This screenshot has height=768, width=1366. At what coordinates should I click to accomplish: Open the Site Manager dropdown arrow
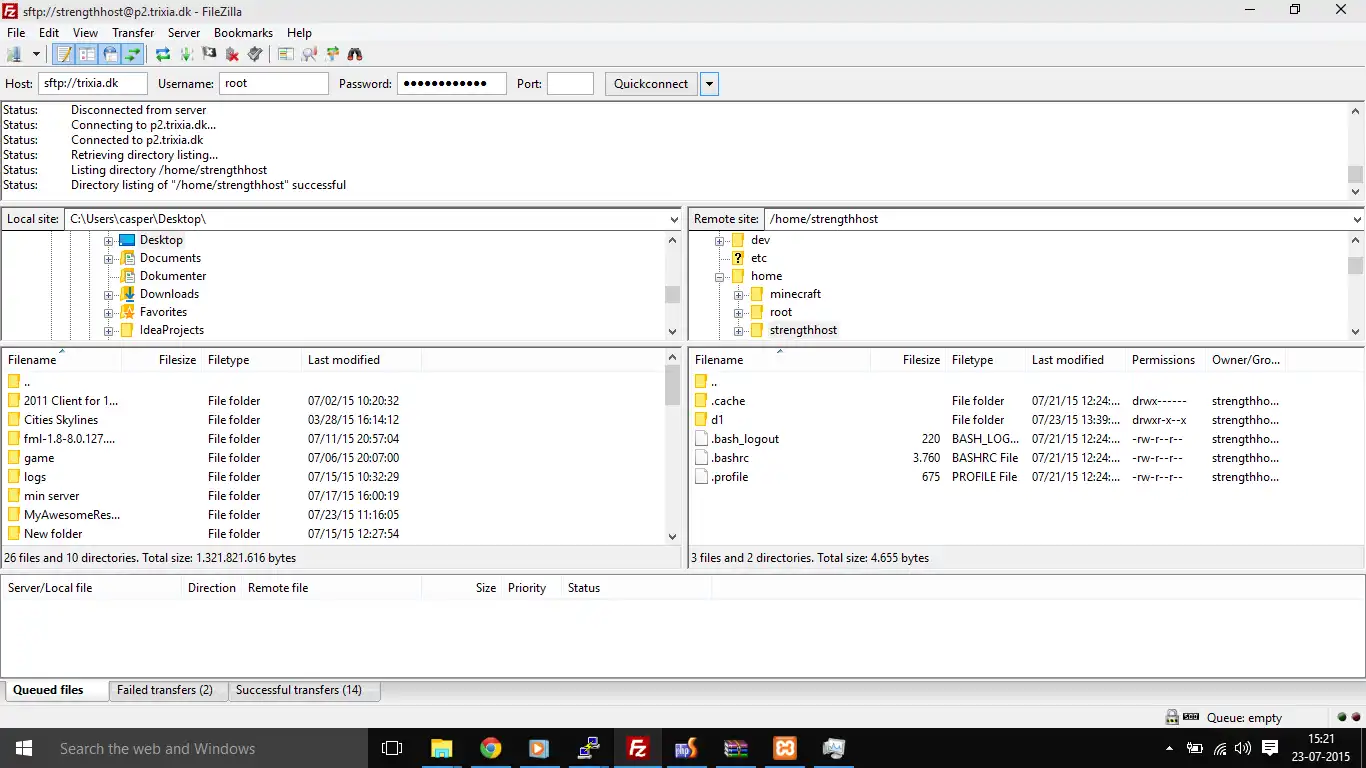click(x=36, y=54)
